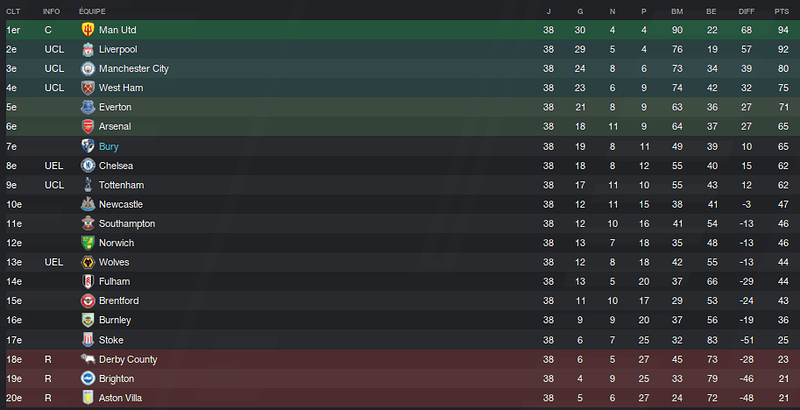Click the Man Utd club crest
Viewport: 800px width, 410px height.
[88, 30]
